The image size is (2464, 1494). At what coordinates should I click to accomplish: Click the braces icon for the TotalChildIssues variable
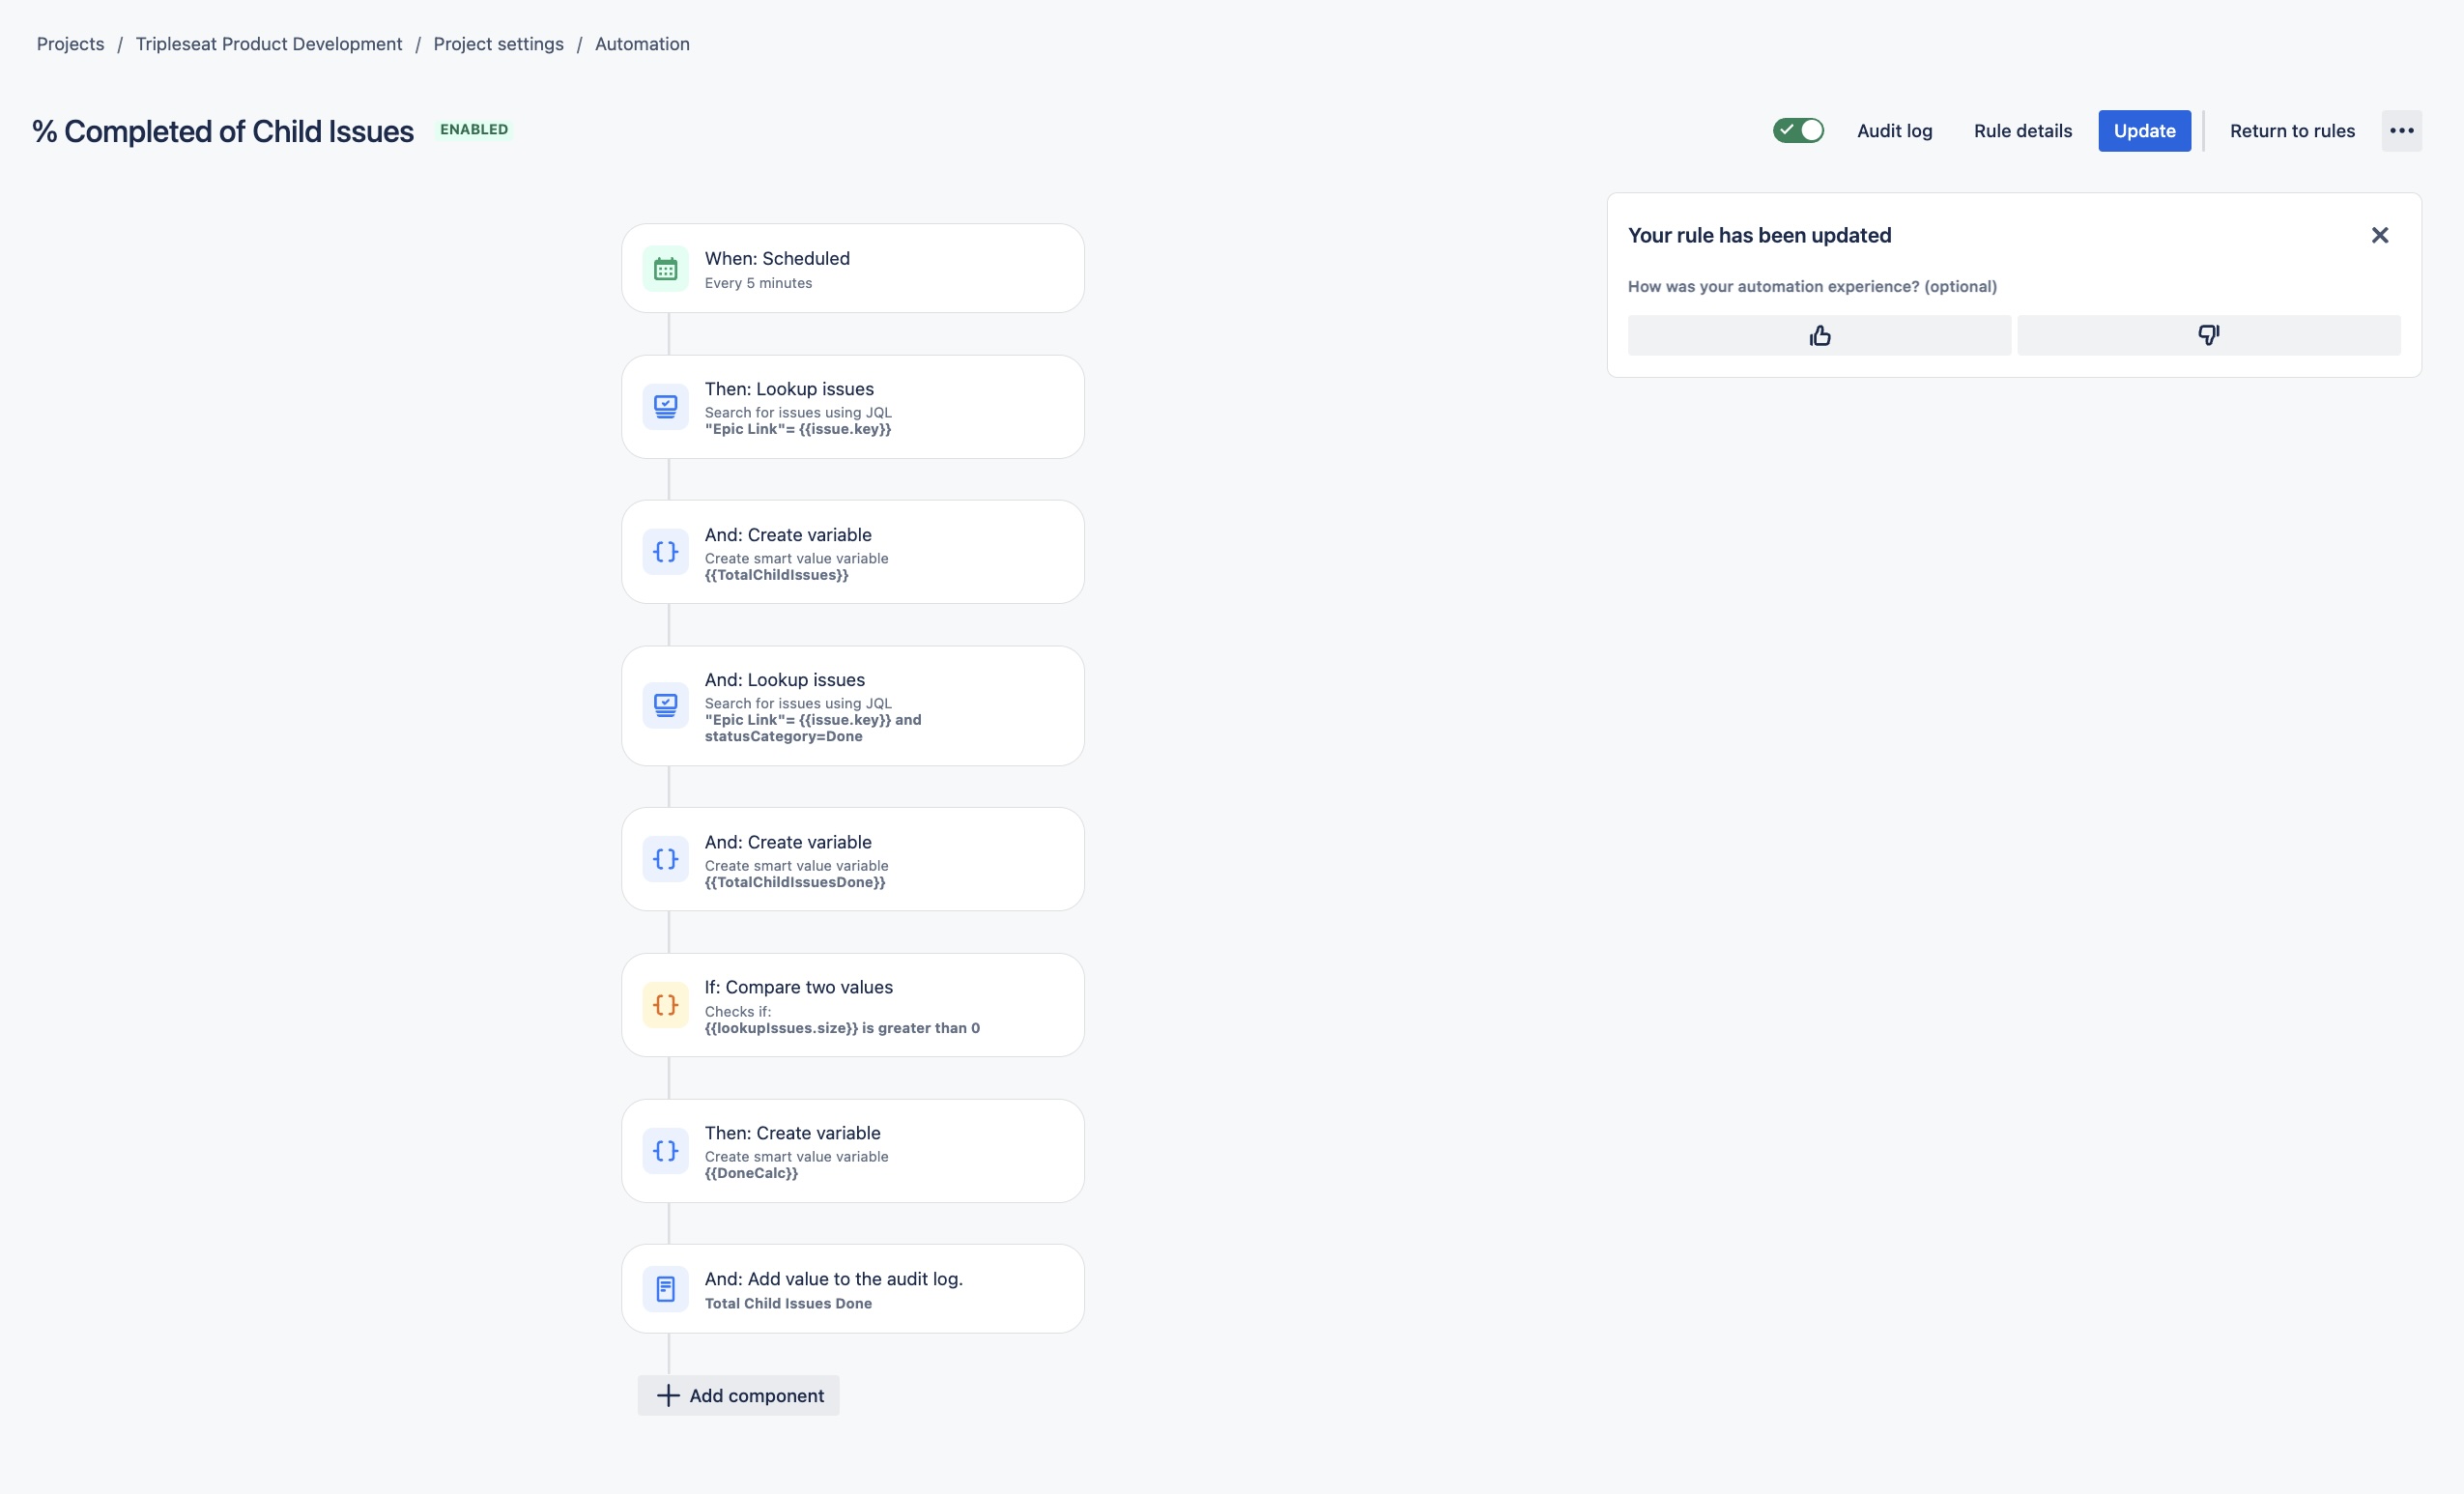coord(665,552)
